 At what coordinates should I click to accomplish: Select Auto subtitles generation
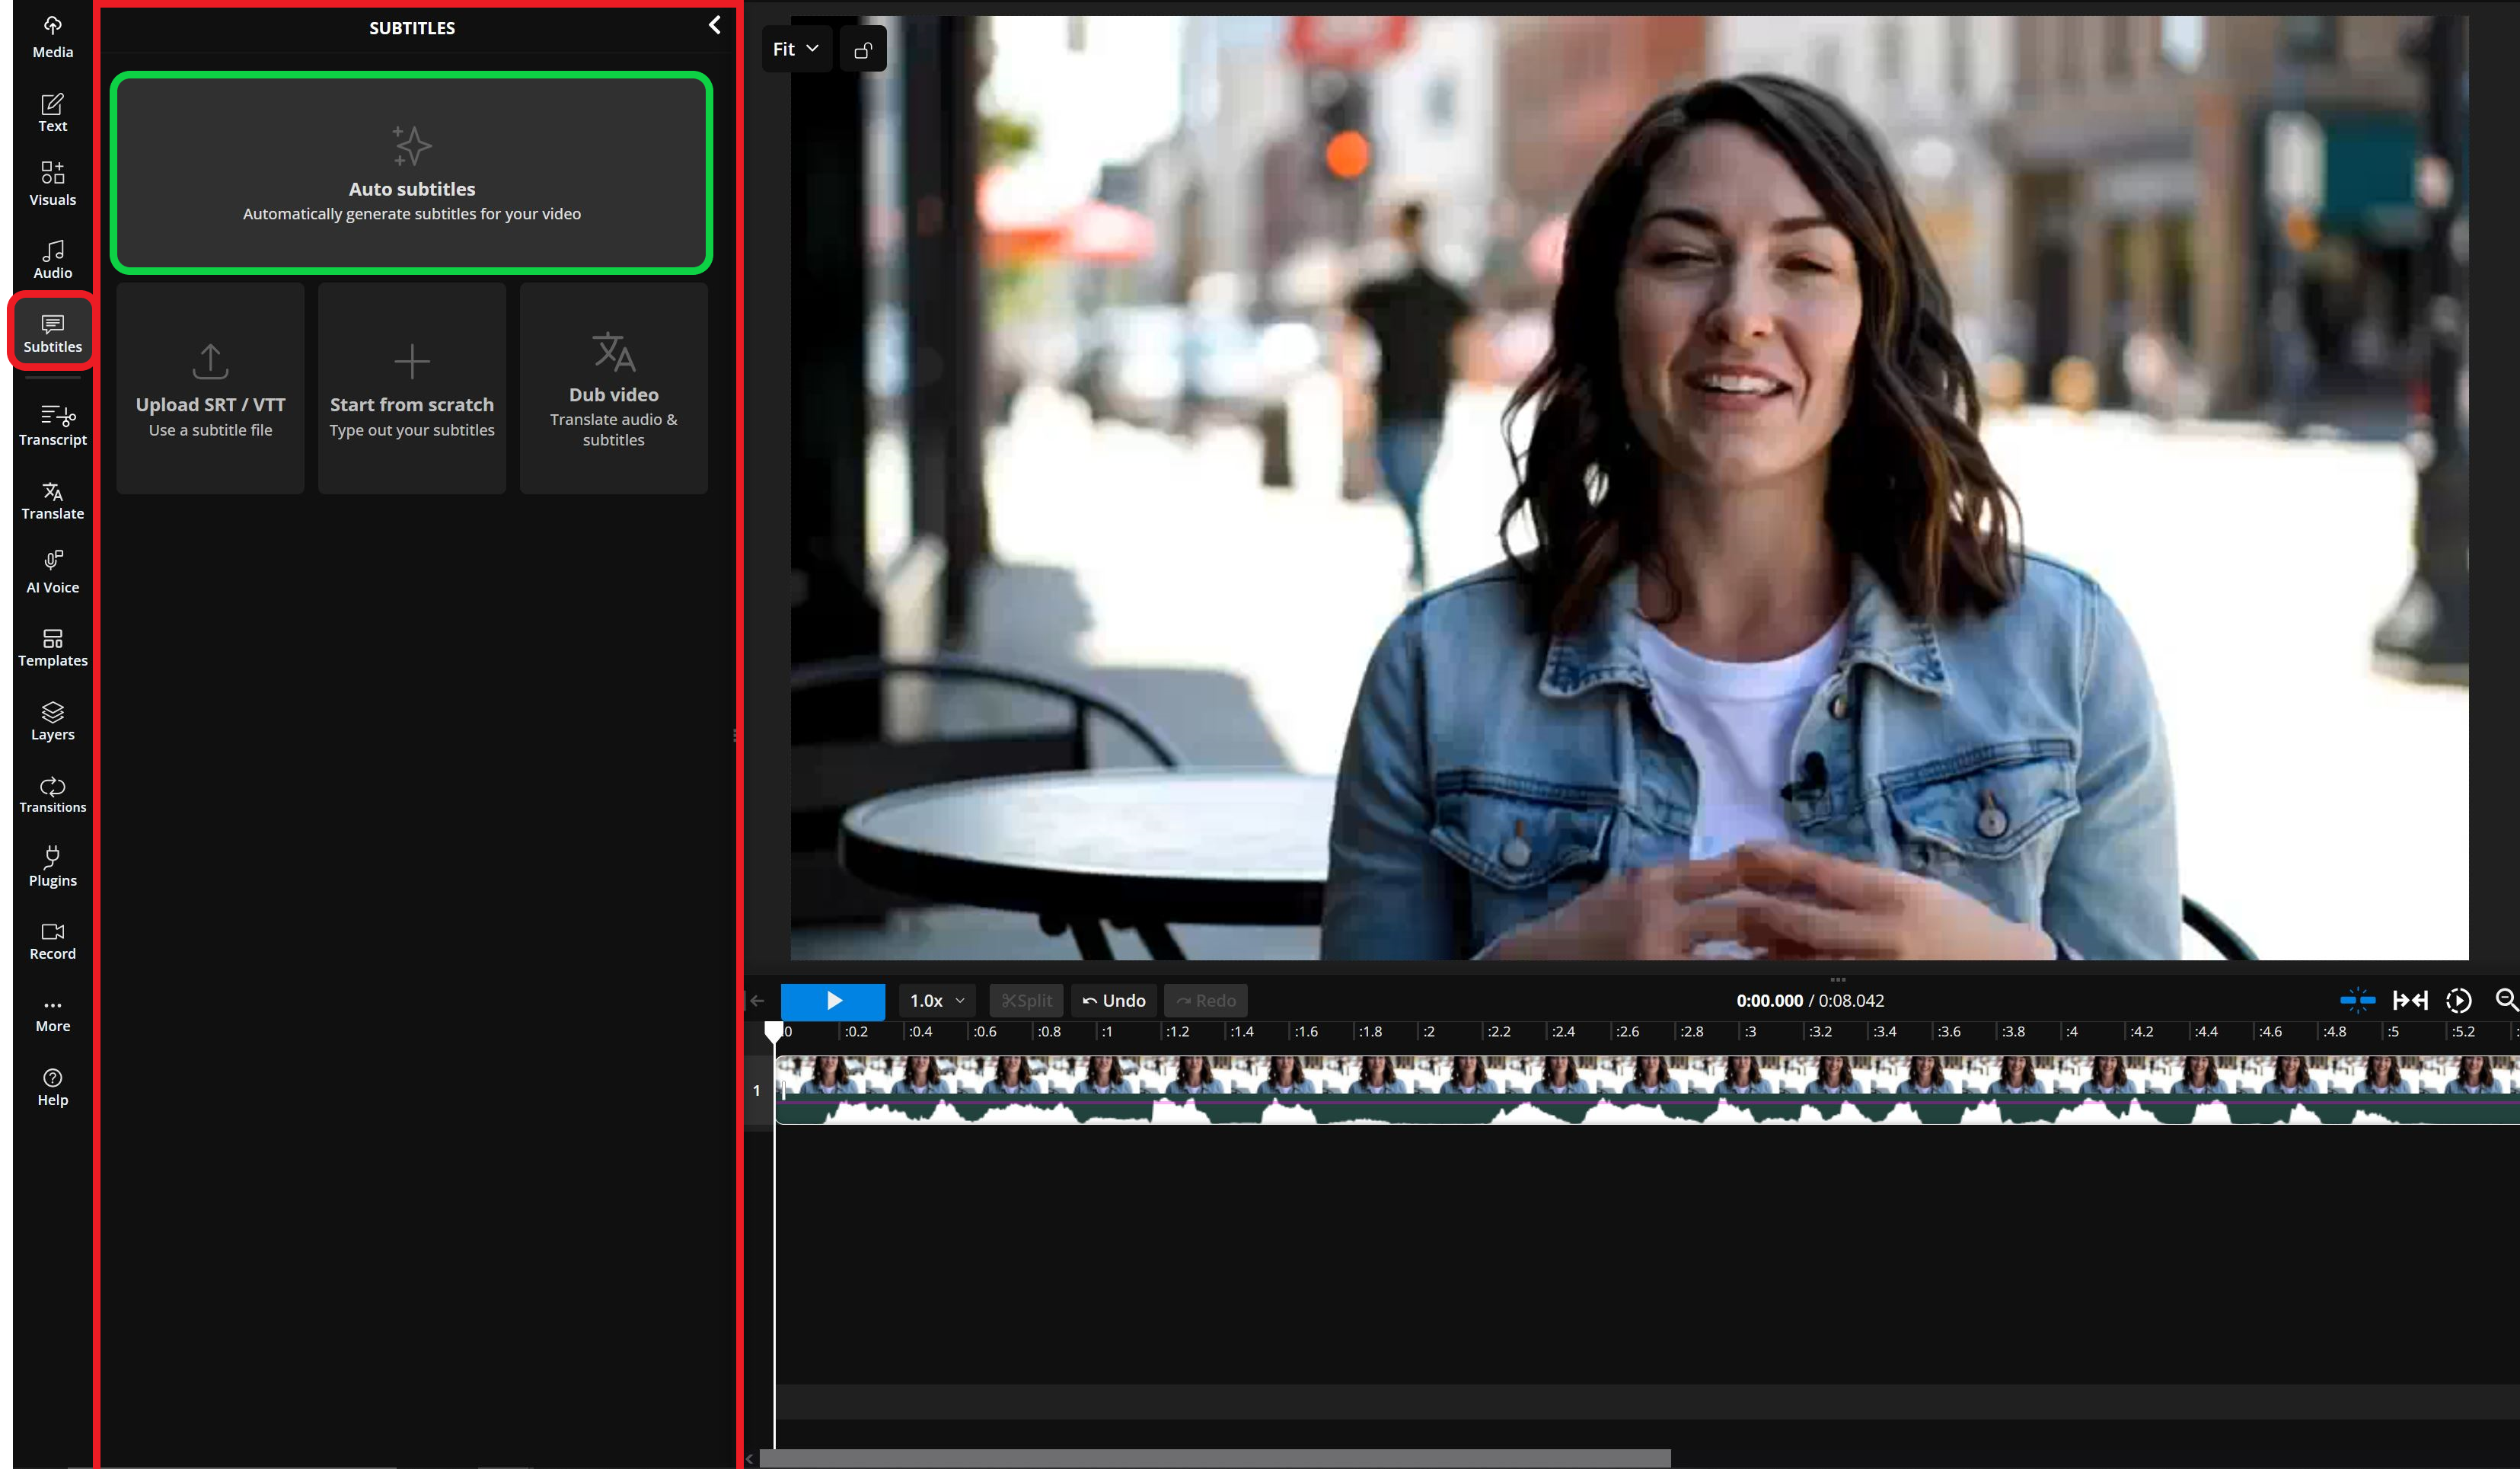[411, 172]
